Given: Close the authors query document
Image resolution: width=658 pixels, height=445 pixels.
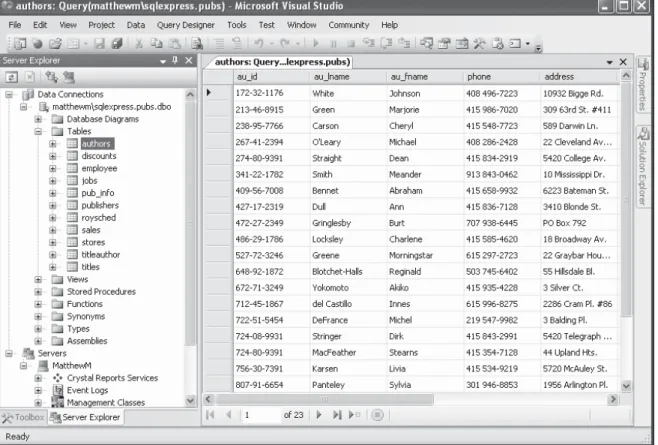Looking at the screenshot, I should tap(623, 62).
